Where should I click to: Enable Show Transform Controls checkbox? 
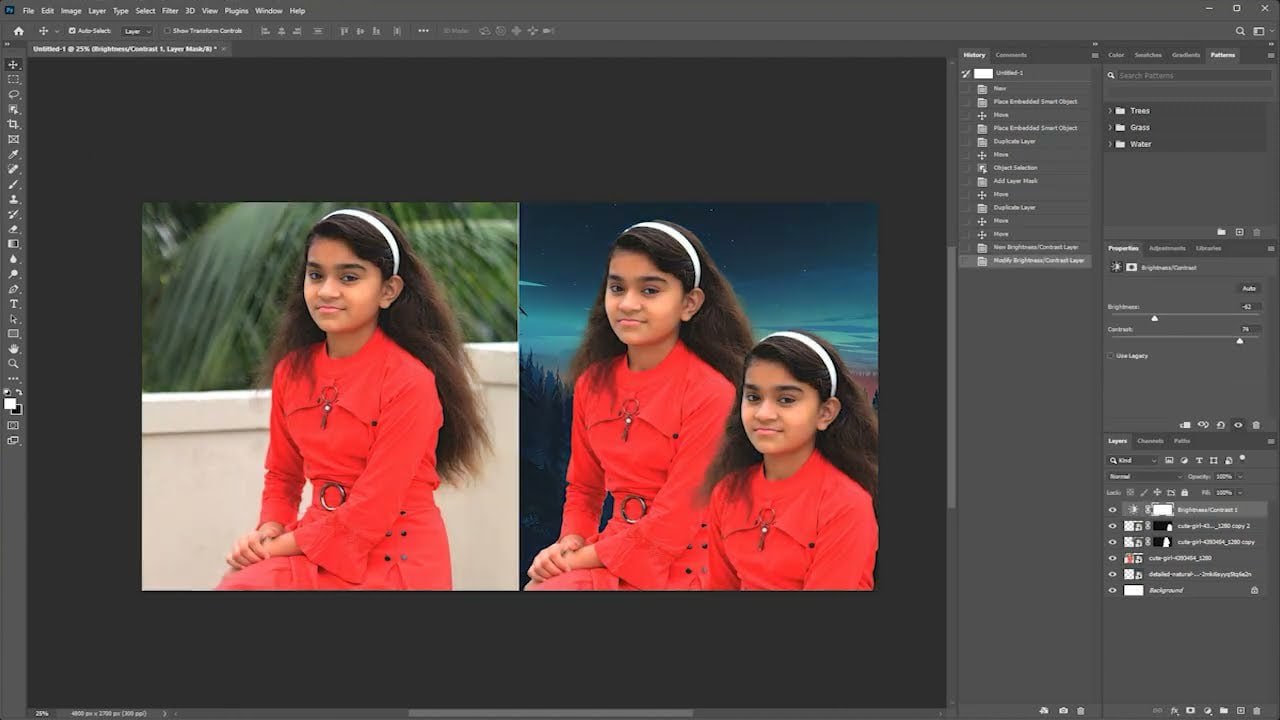(167, 31)
